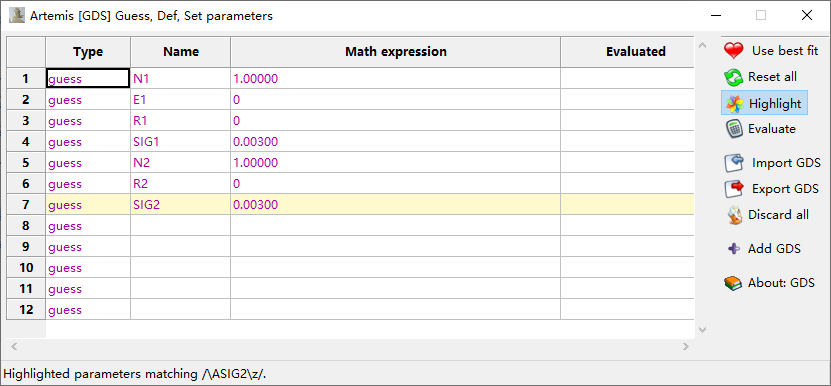This screenshot has width=831, height=386.
Task: Click the Discard all icon
Action: (x=734, y=215)
